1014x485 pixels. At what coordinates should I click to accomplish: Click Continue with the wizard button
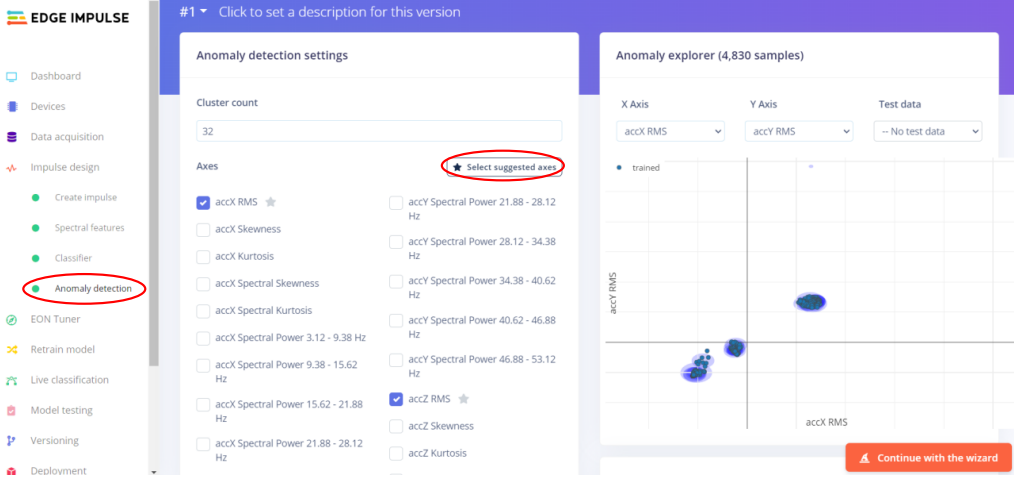coord(928,458)
